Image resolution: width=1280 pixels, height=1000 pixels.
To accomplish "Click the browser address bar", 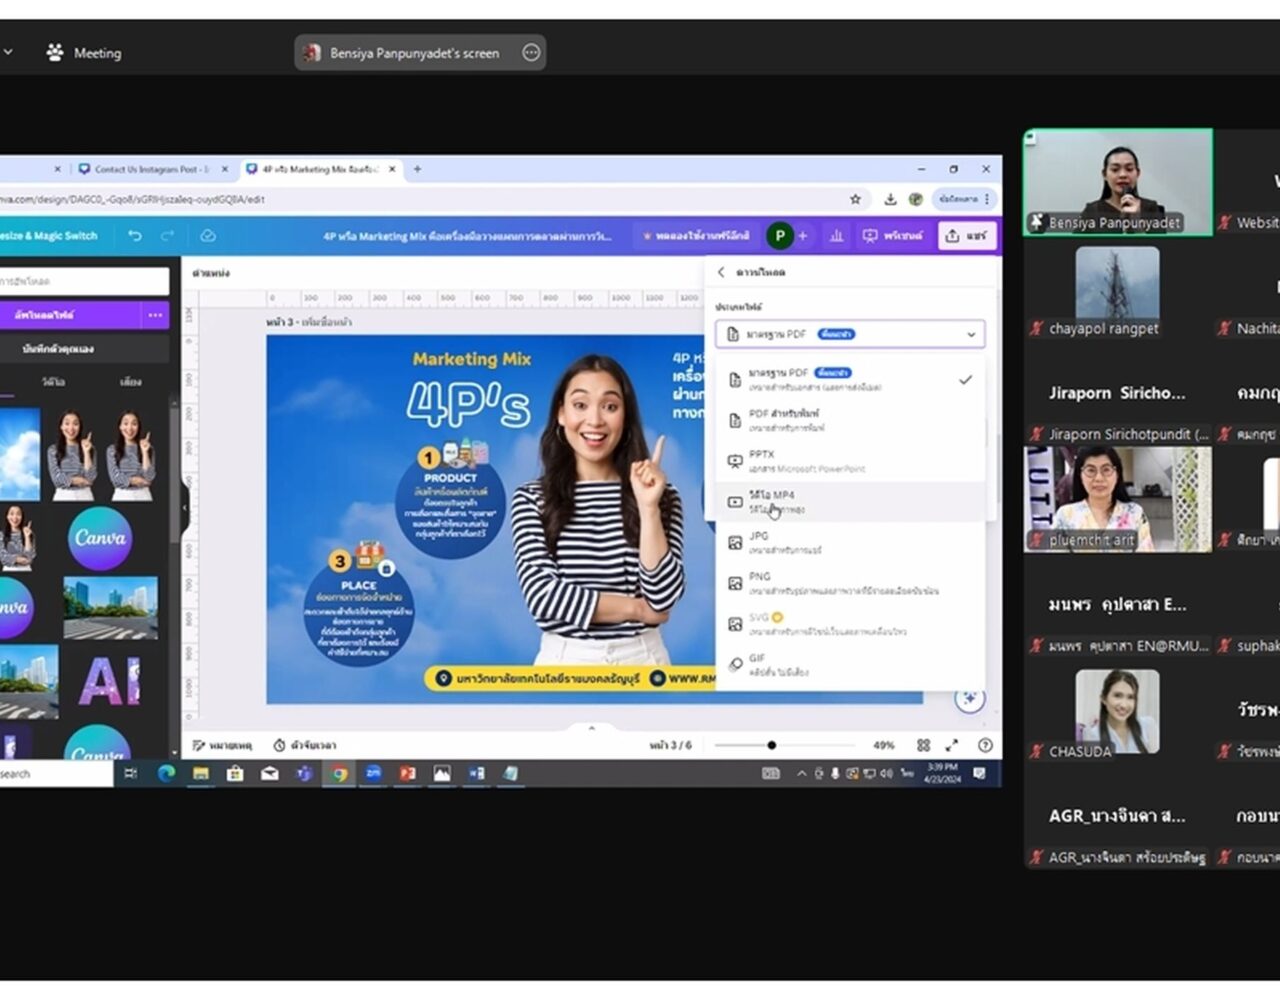I will 420,199.
